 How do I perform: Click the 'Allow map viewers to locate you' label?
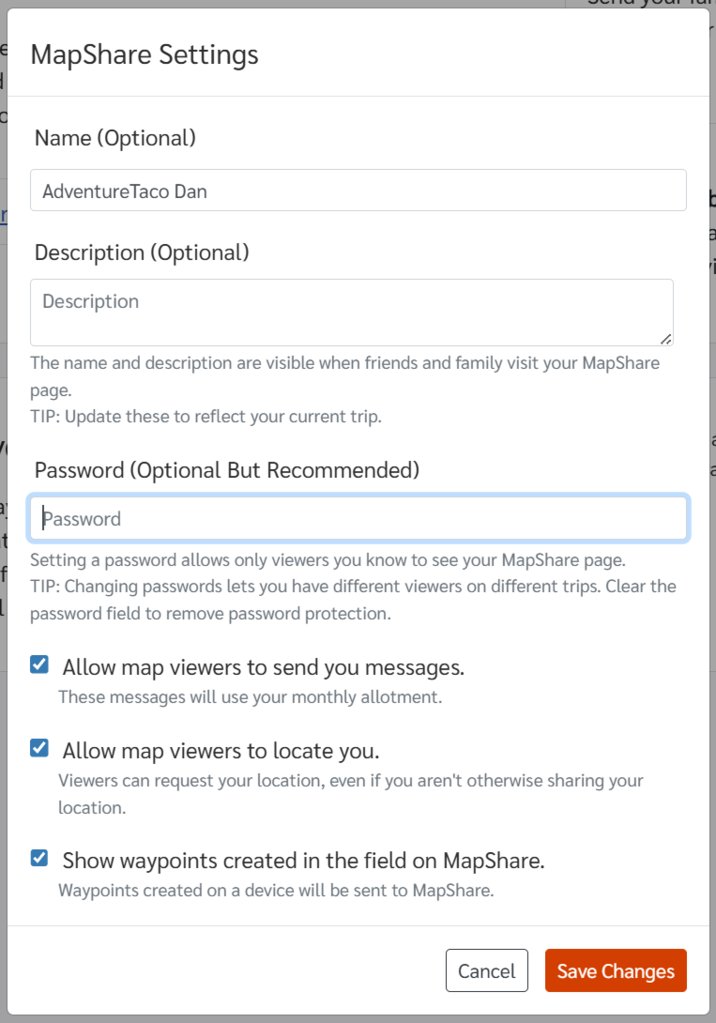click(221, 751)
